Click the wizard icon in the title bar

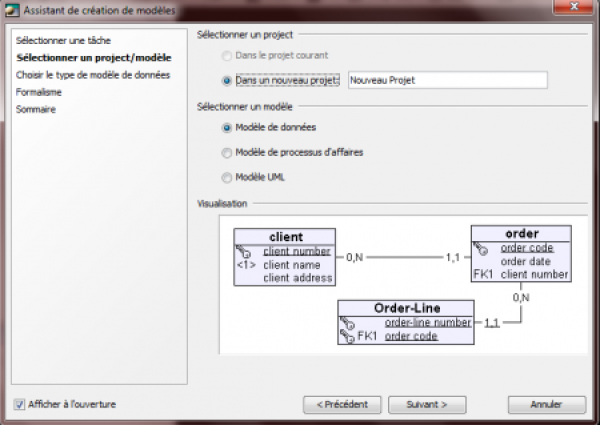[12, 10]
